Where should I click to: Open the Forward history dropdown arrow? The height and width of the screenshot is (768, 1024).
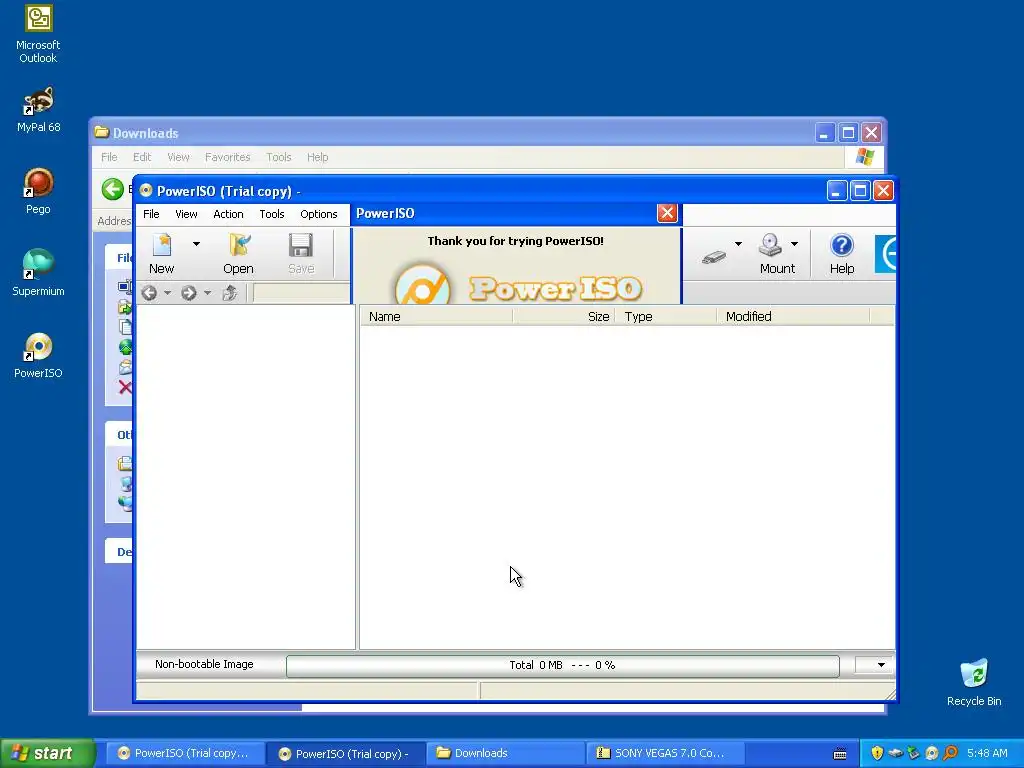(207, 293)
